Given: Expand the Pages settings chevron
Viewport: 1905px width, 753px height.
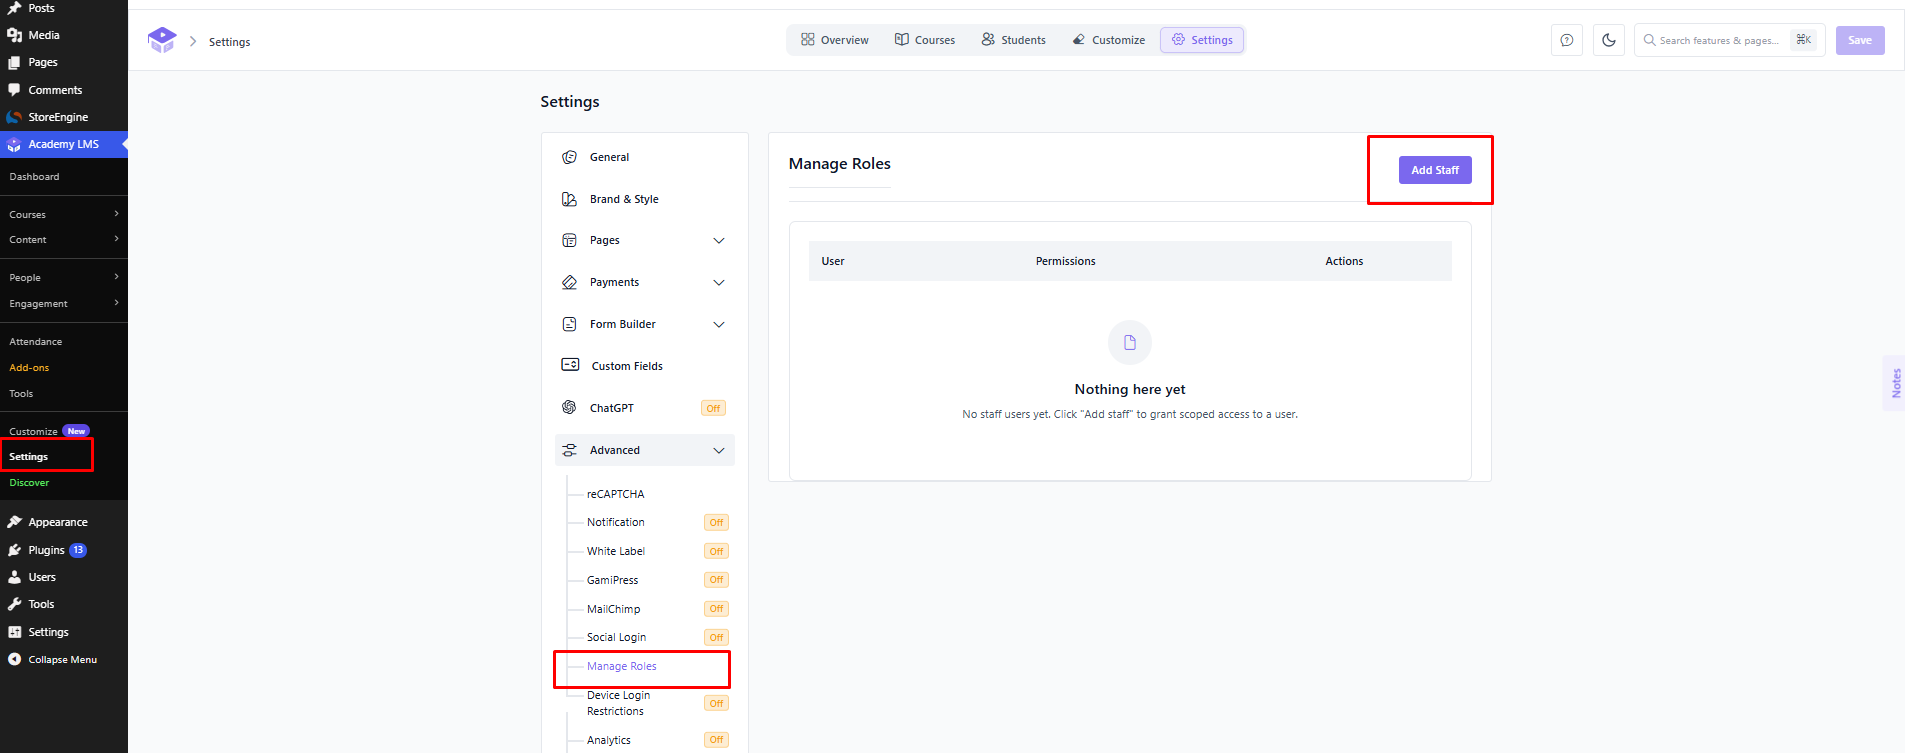Looking at the screenshot, I should click(x=718, y=241).
